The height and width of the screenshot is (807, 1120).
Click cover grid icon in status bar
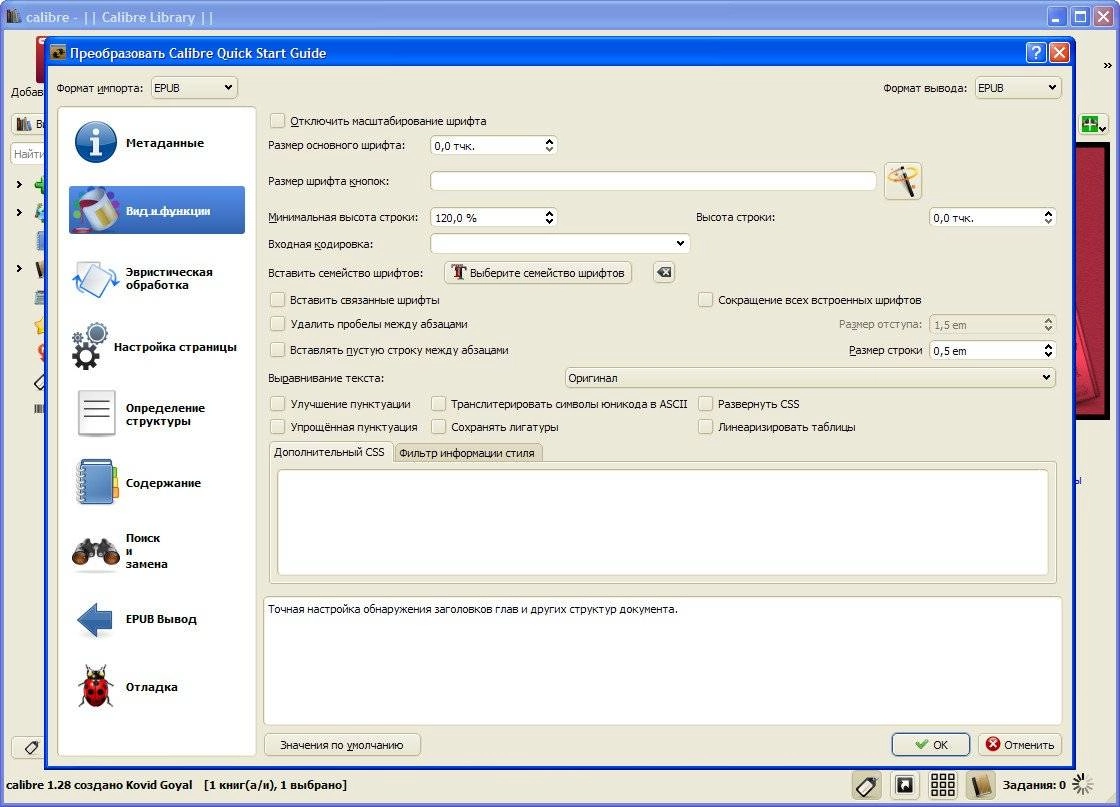[942, 785]
